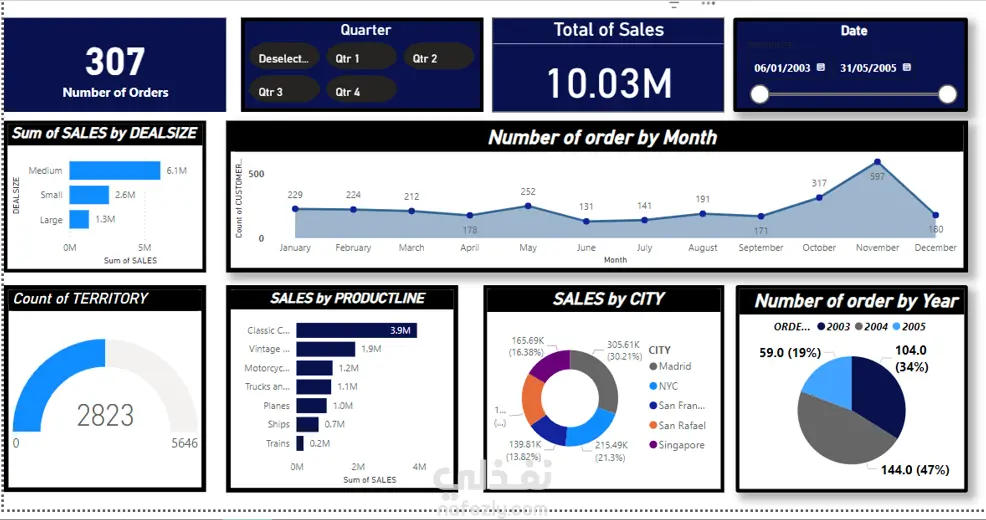Click the Count of TERRITORY title

point(80,298)
